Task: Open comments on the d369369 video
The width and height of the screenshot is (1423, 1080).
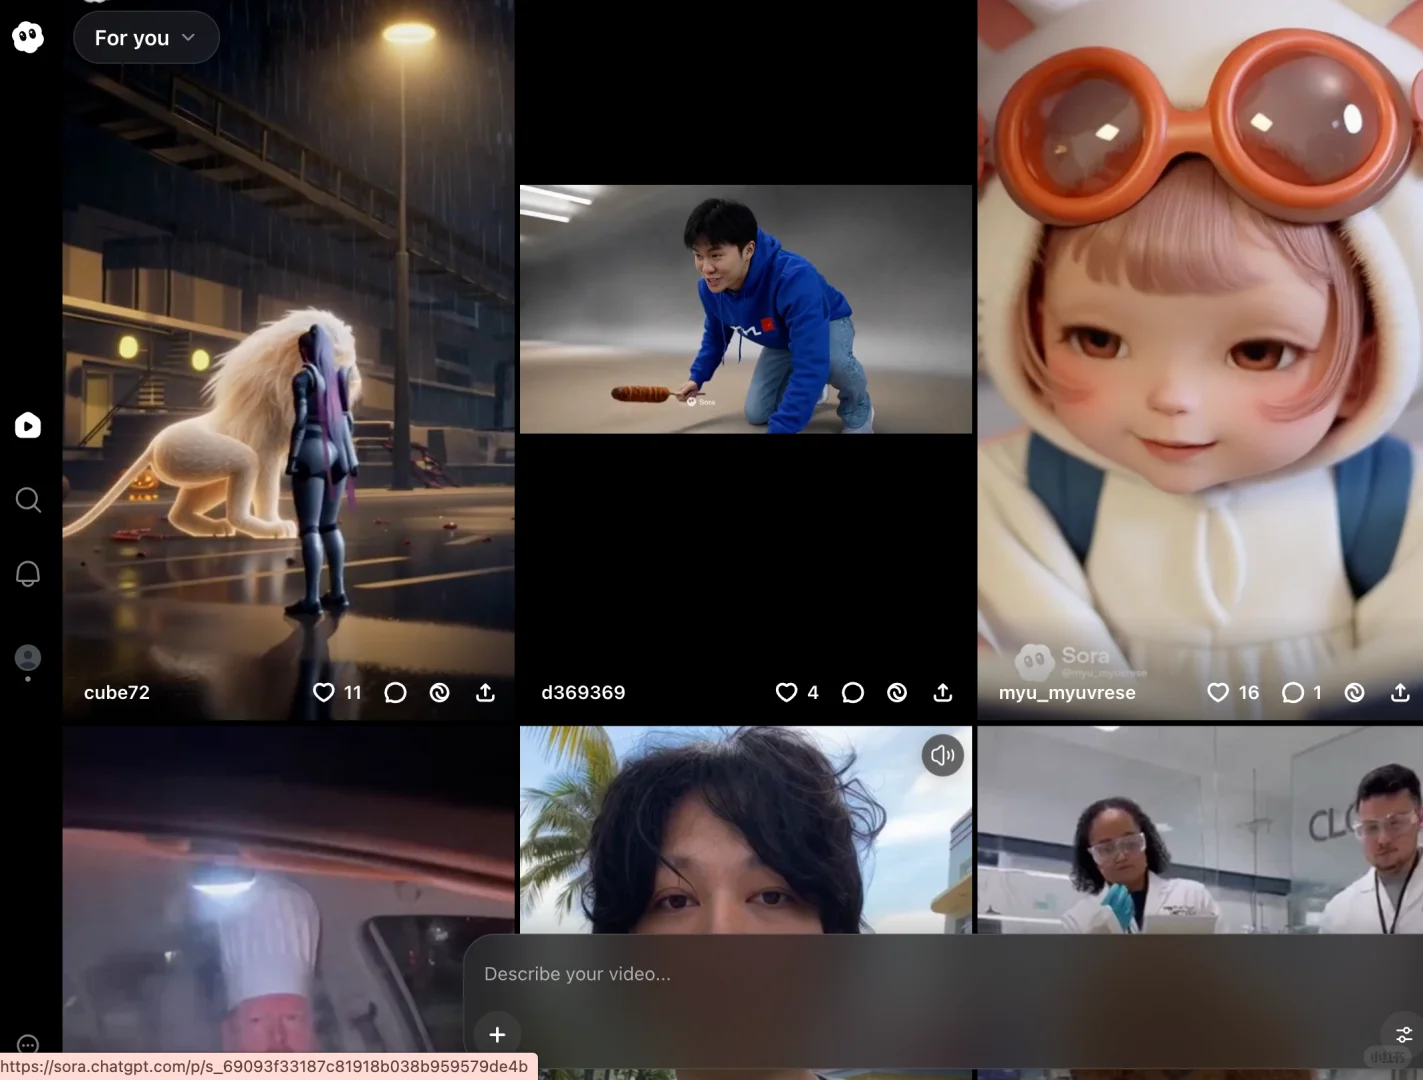Action: (x=853, y=692)
